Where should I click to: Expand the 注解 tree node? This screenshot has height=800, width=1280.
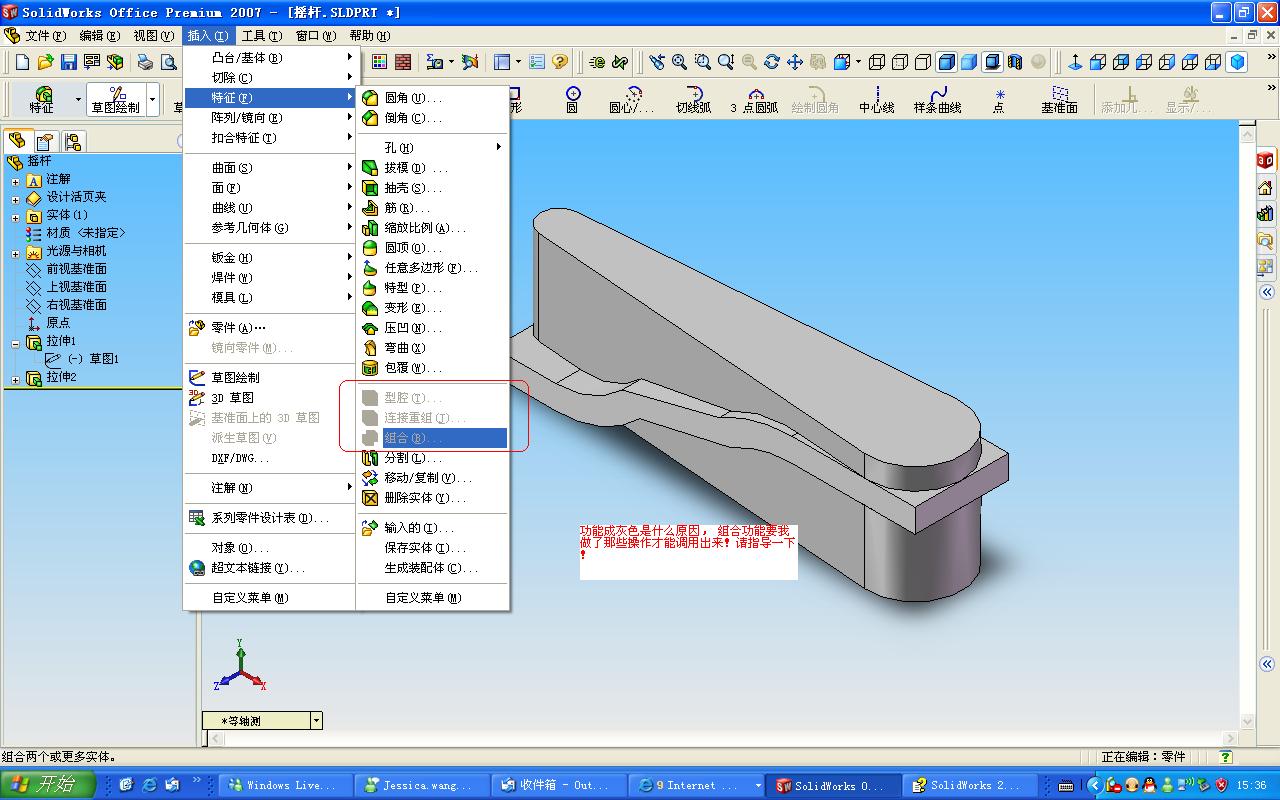(16, 182)
